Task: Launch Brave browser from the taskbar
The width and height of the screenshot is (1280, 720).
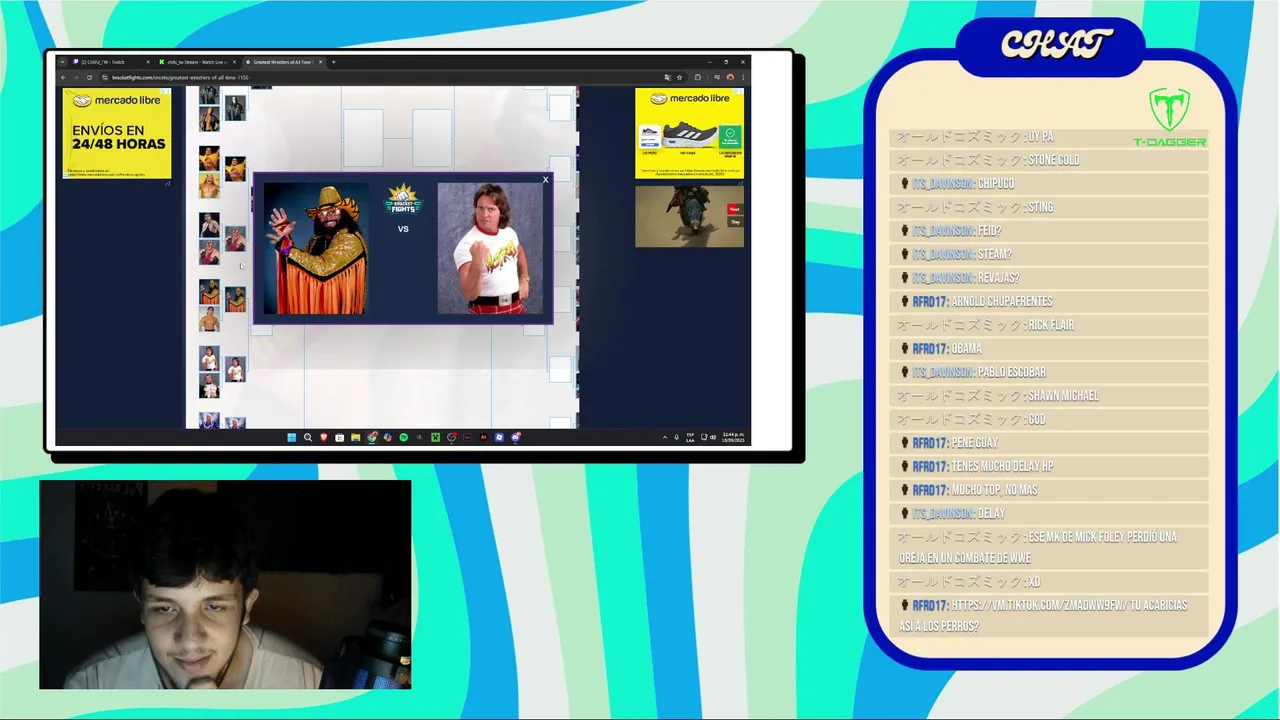Action: tap(324, 437)
